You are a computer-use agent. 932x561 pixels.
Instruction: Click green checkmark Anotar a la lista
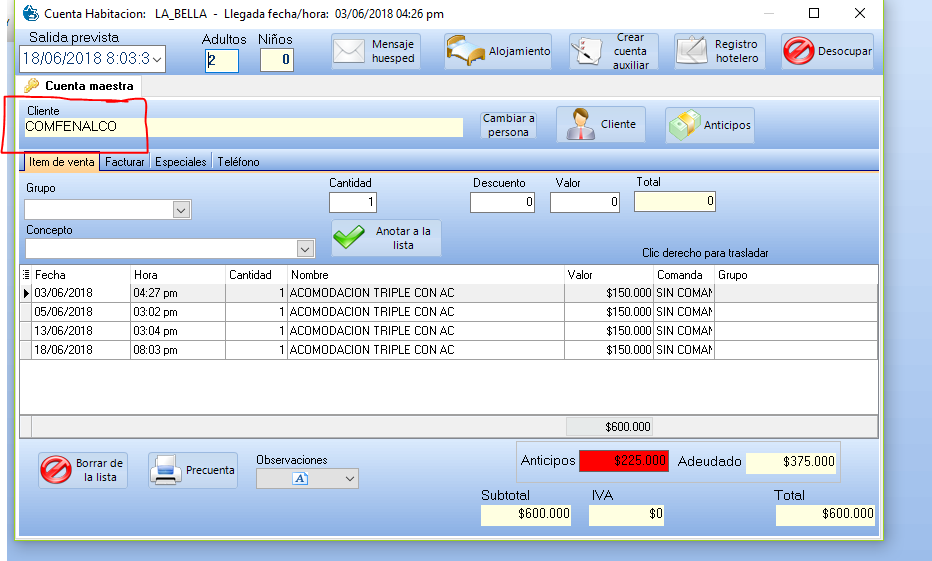click(x=351, y=238)
